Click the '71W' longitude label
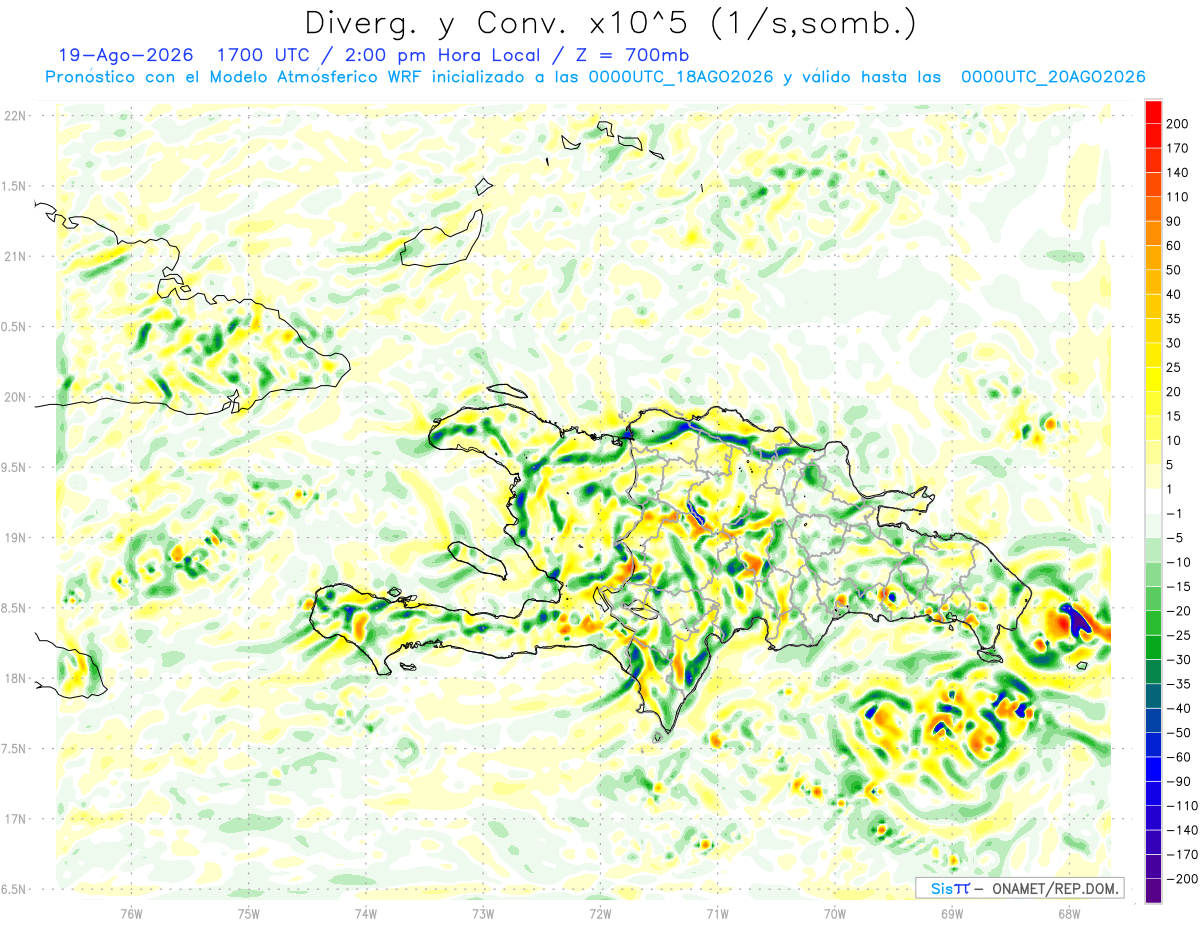The image size is (1200, 927). click(717, 914)
